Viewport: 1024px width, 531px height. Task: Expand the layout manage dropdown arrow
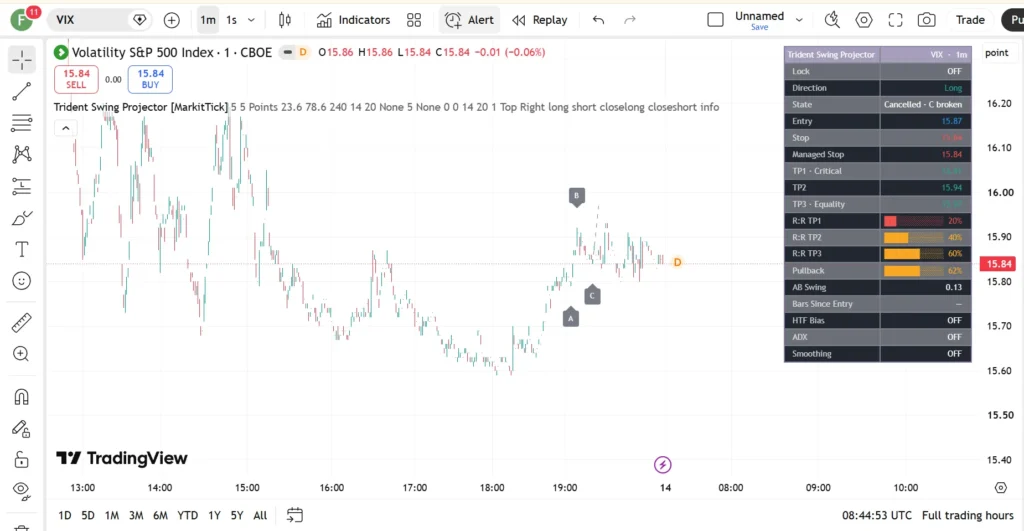coord(799,20)
